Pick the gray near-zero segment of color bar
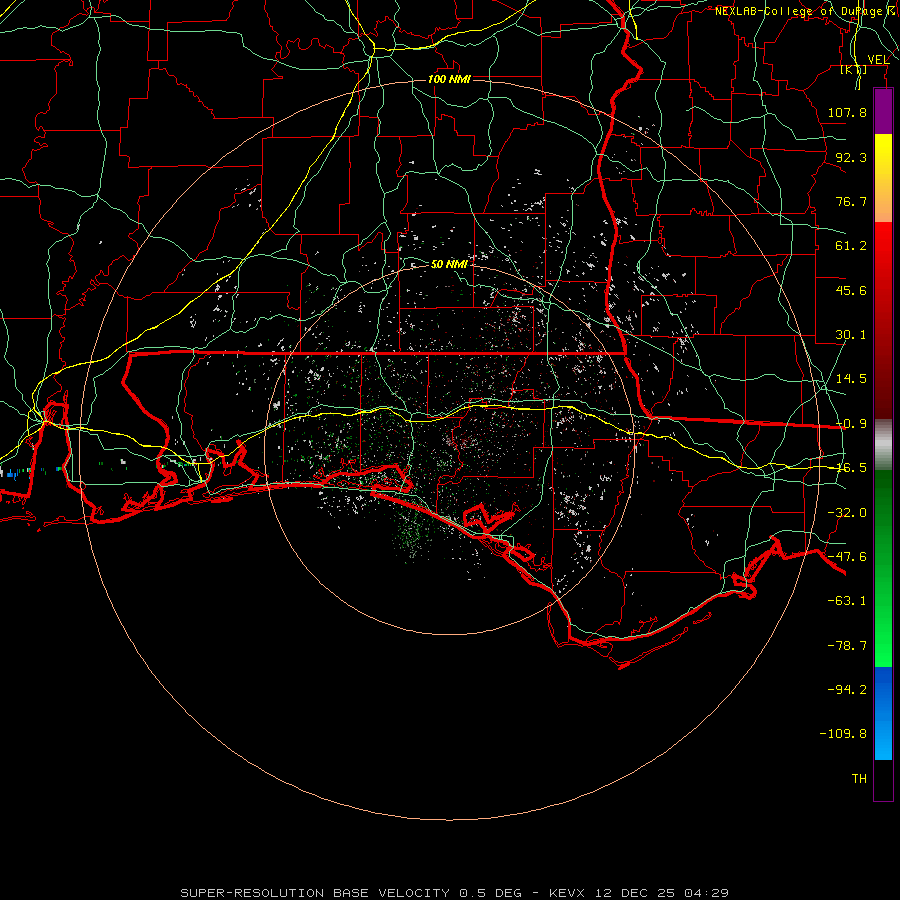 point(883,444)
